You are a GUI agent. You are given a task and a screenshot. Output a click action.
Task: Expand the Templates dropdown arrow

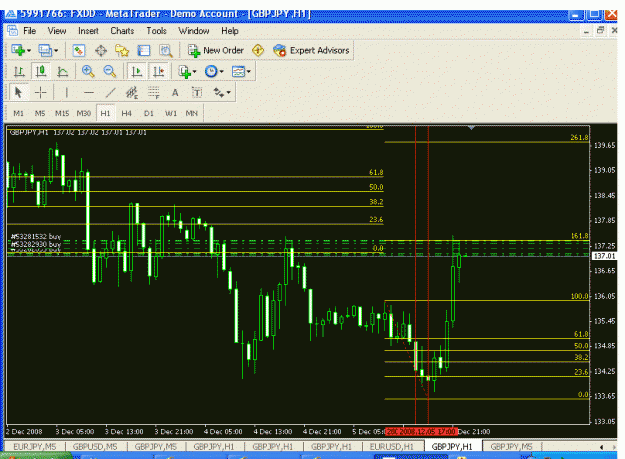[x=249, y=72]
